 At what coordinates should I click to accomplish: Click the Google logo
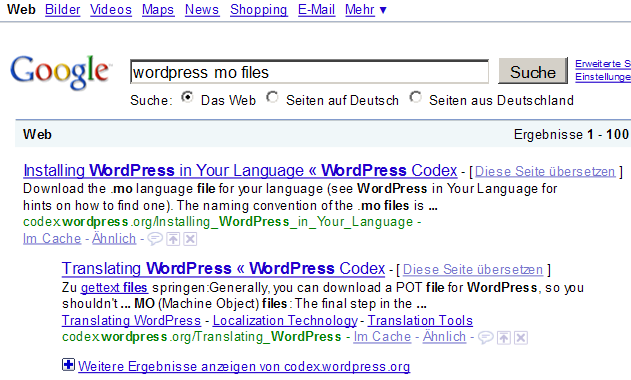pos(60,72)
